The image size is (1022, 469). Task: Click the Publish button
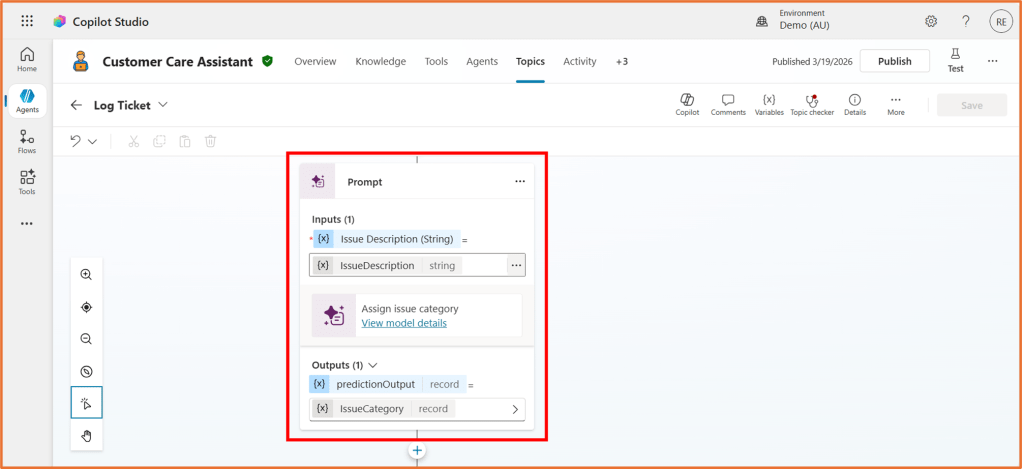[x=894, y=61]
